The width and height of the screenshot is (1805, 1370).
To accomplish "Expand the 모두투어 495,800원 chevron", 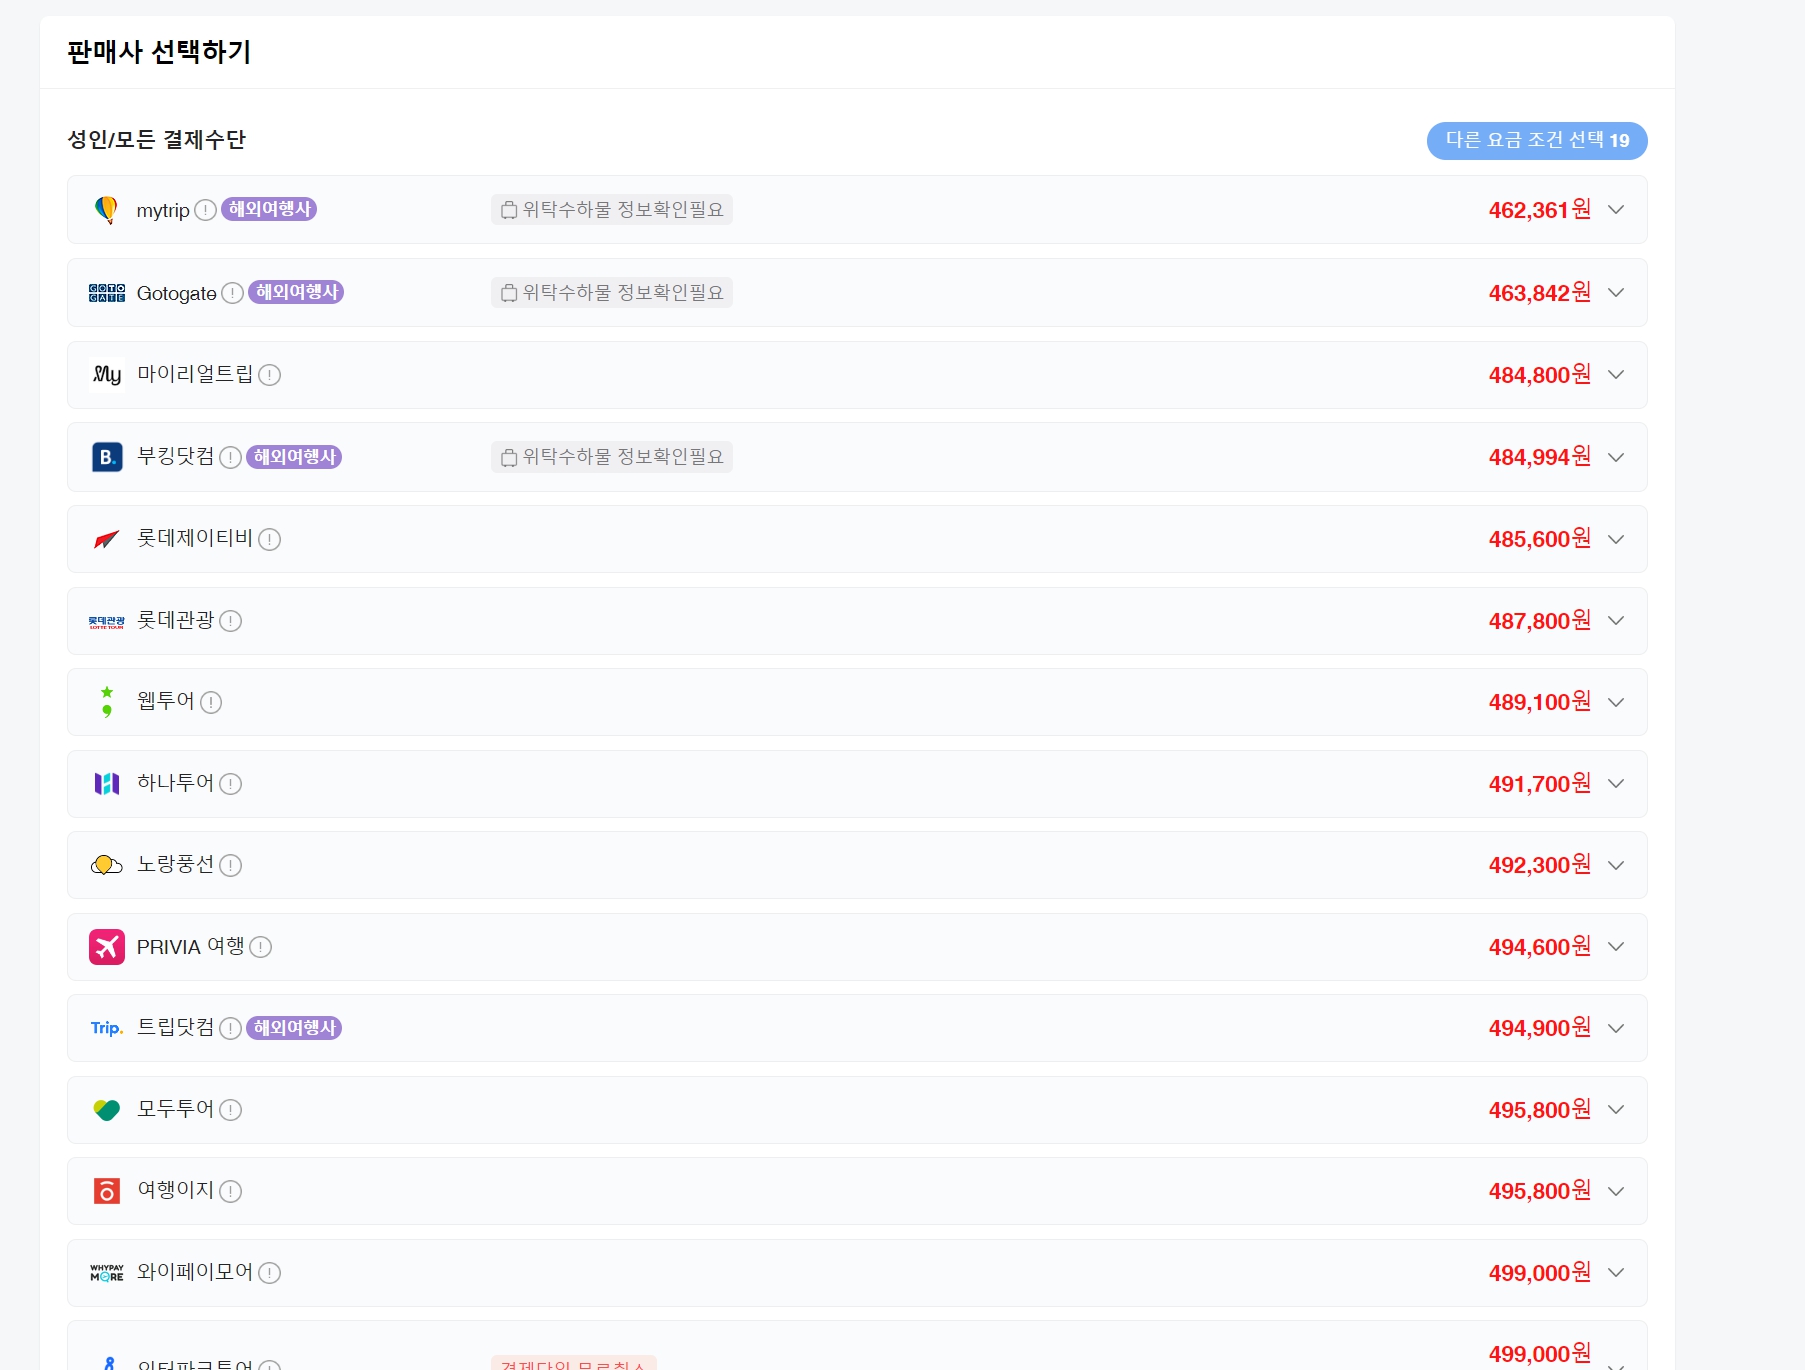I will (x=1616, y=1110).
